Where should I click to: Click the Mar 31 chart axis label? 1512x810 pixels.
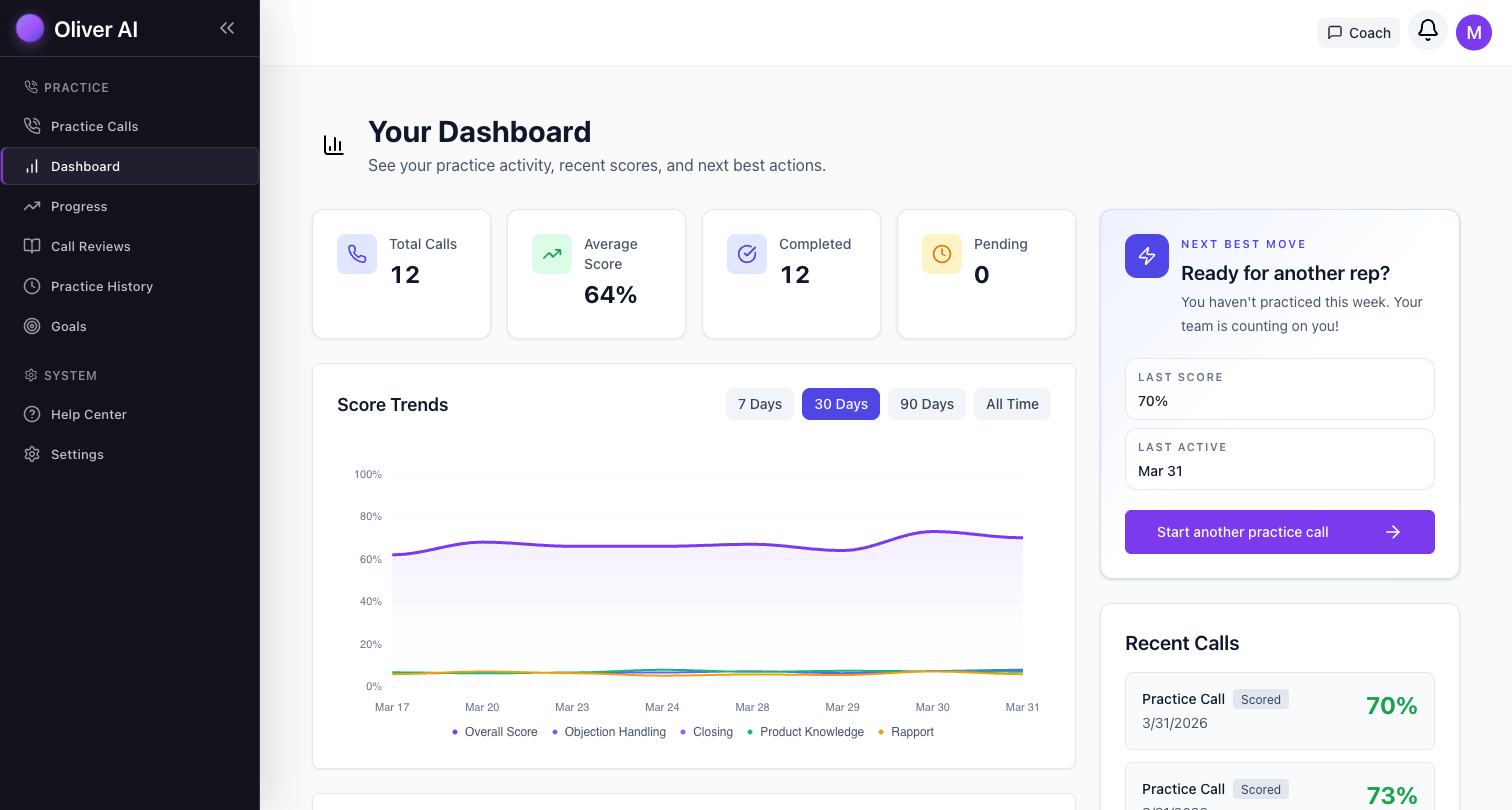coord(1022,707)
